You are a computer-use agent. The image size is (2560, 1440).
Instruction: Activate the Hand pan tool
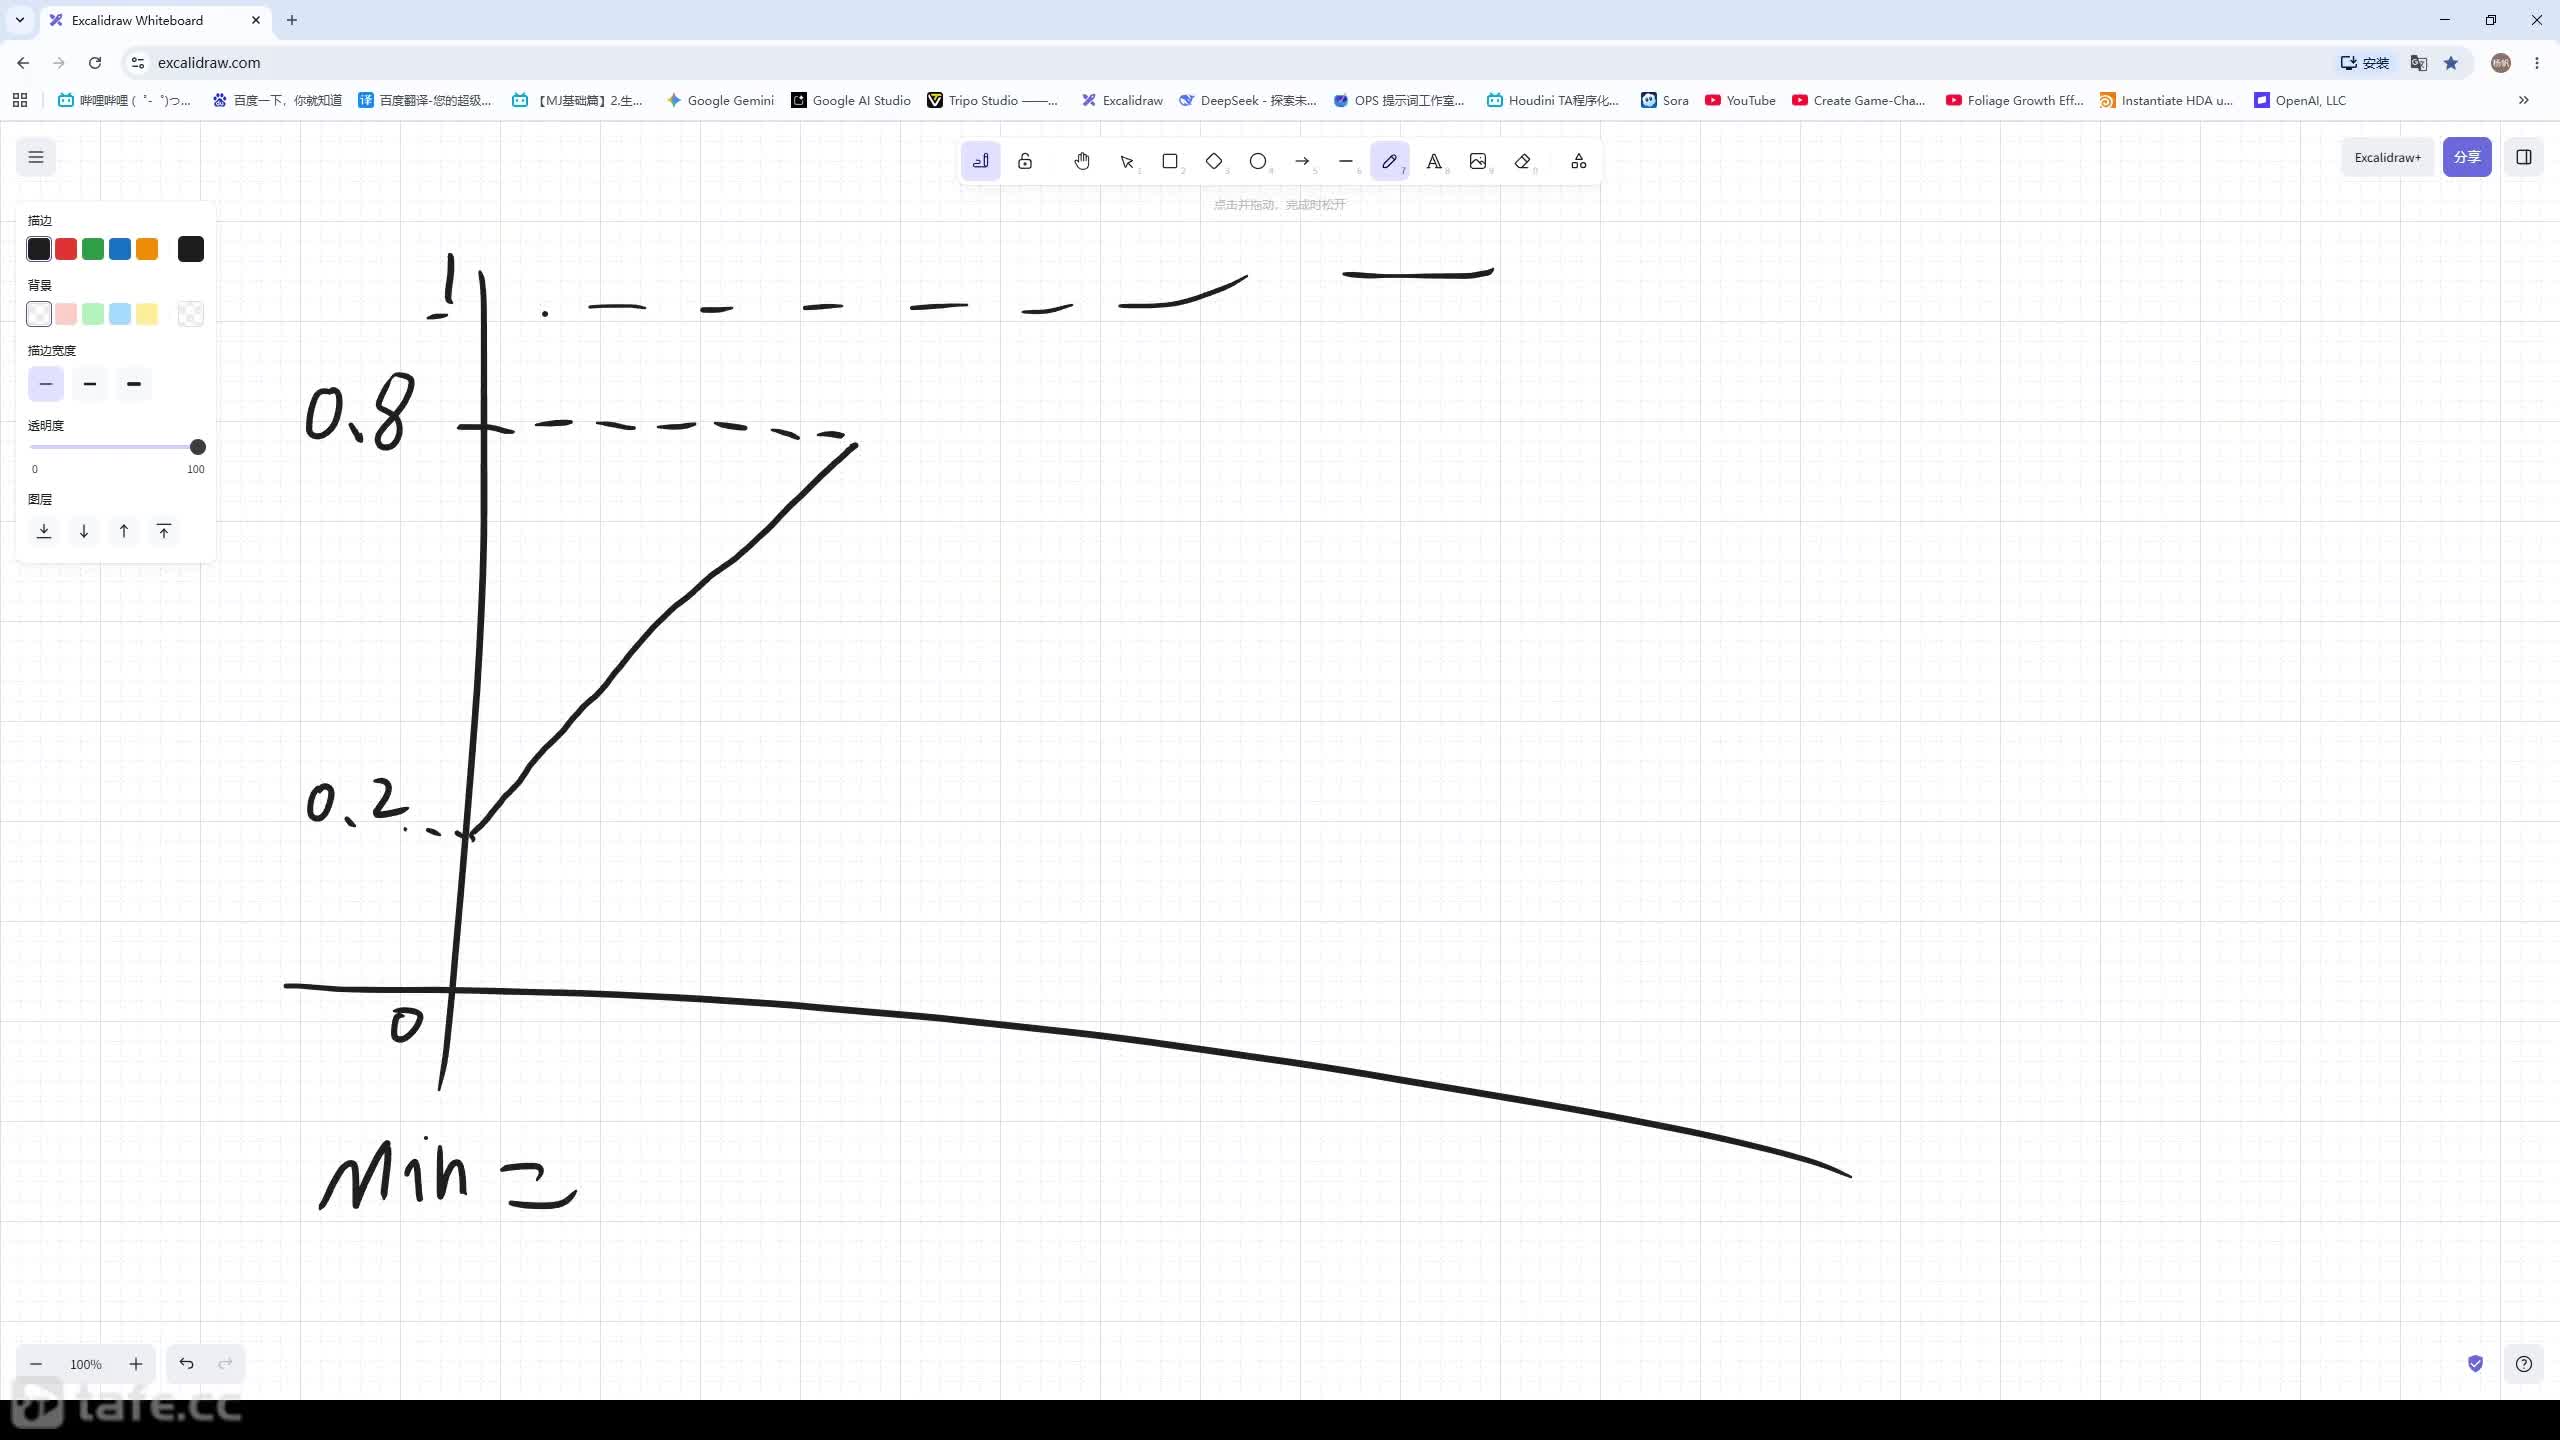1082,161
